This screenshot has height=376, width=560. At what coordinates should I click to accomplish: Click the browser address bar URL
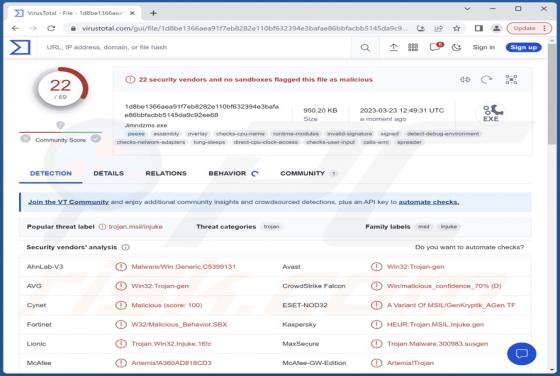click(x=245, y=28)
